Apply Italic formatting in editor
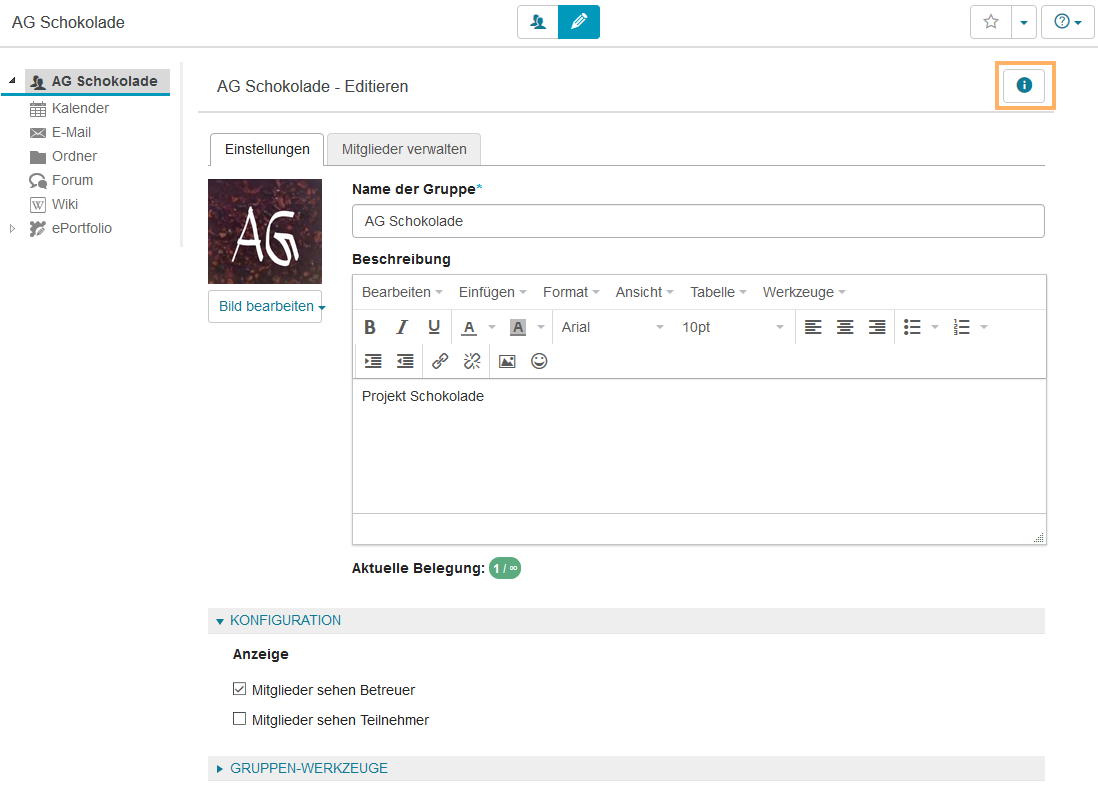The width and height of the screenshot is (1098, 793). (402, 327)
